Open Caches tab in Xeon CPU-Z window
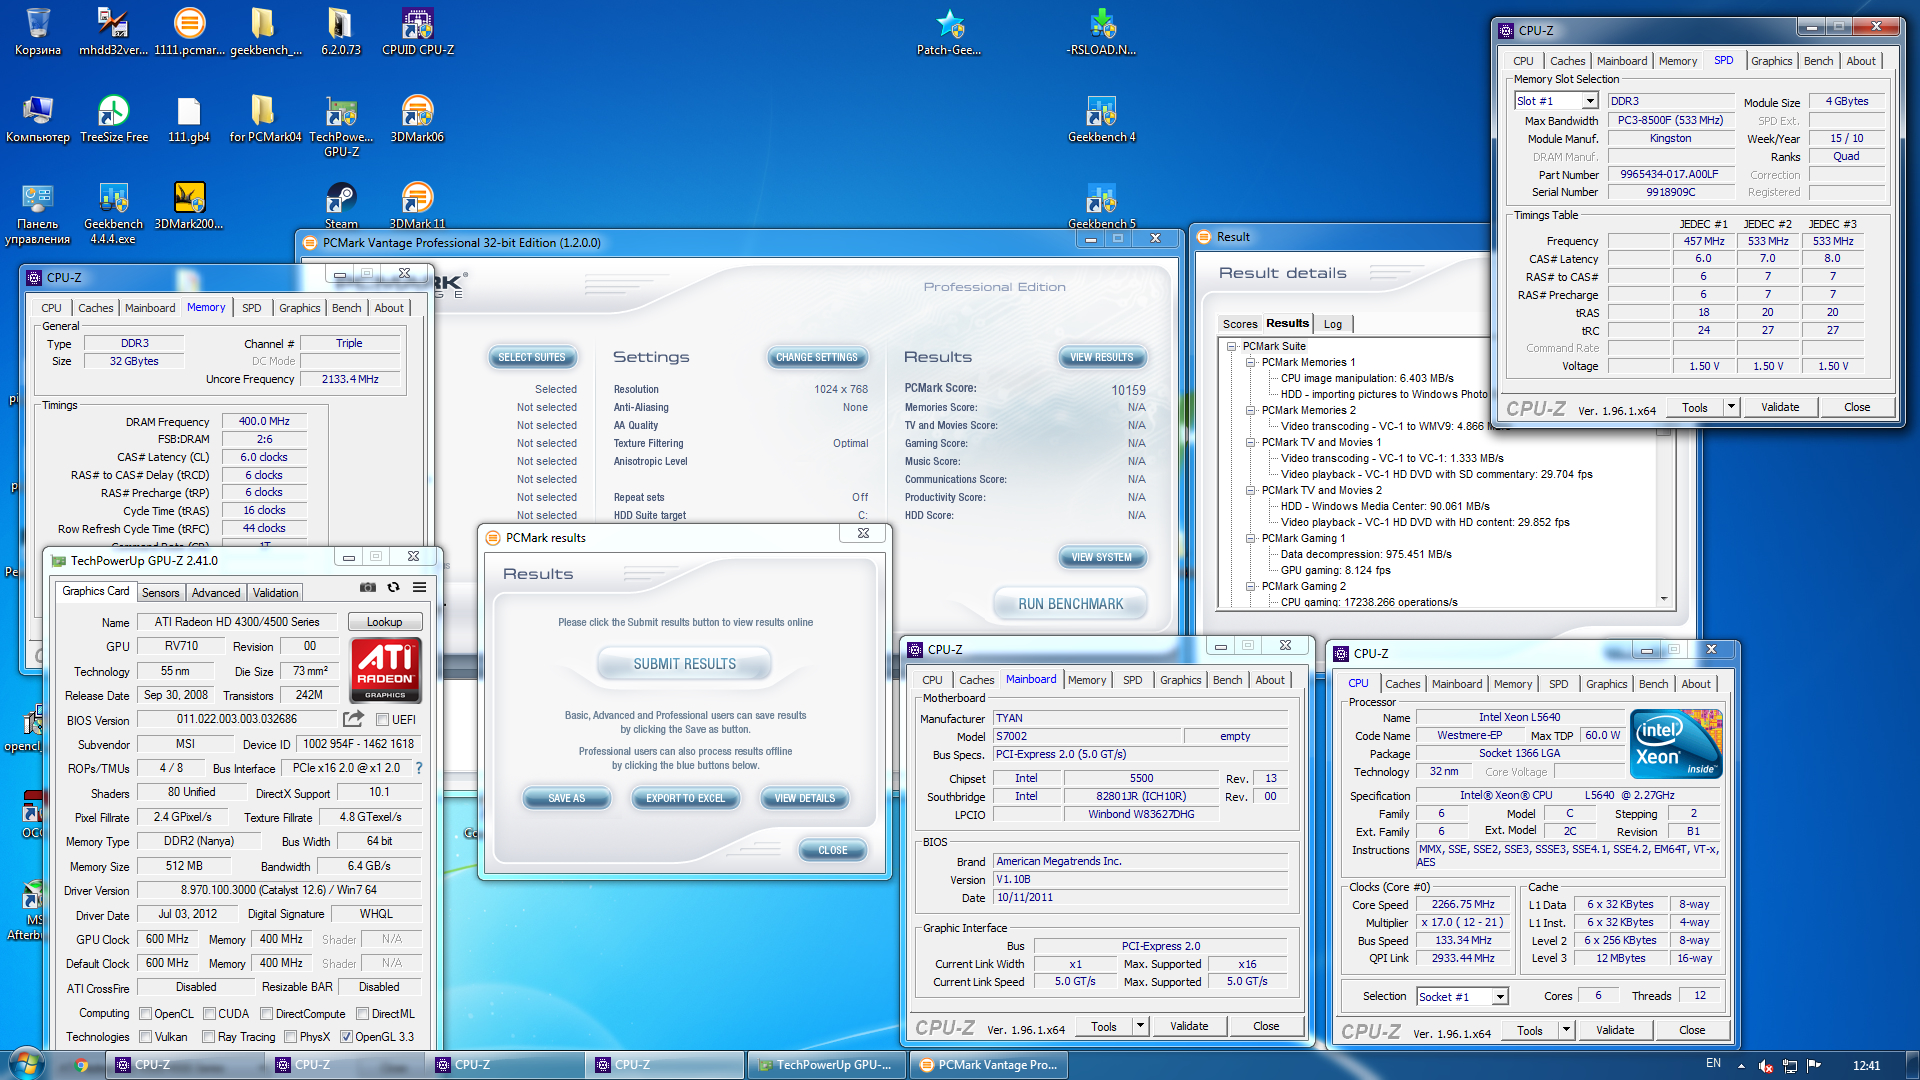The width and height of the screenshot is (1920, 1080). pyautogui.click(x=1402, y=684)
